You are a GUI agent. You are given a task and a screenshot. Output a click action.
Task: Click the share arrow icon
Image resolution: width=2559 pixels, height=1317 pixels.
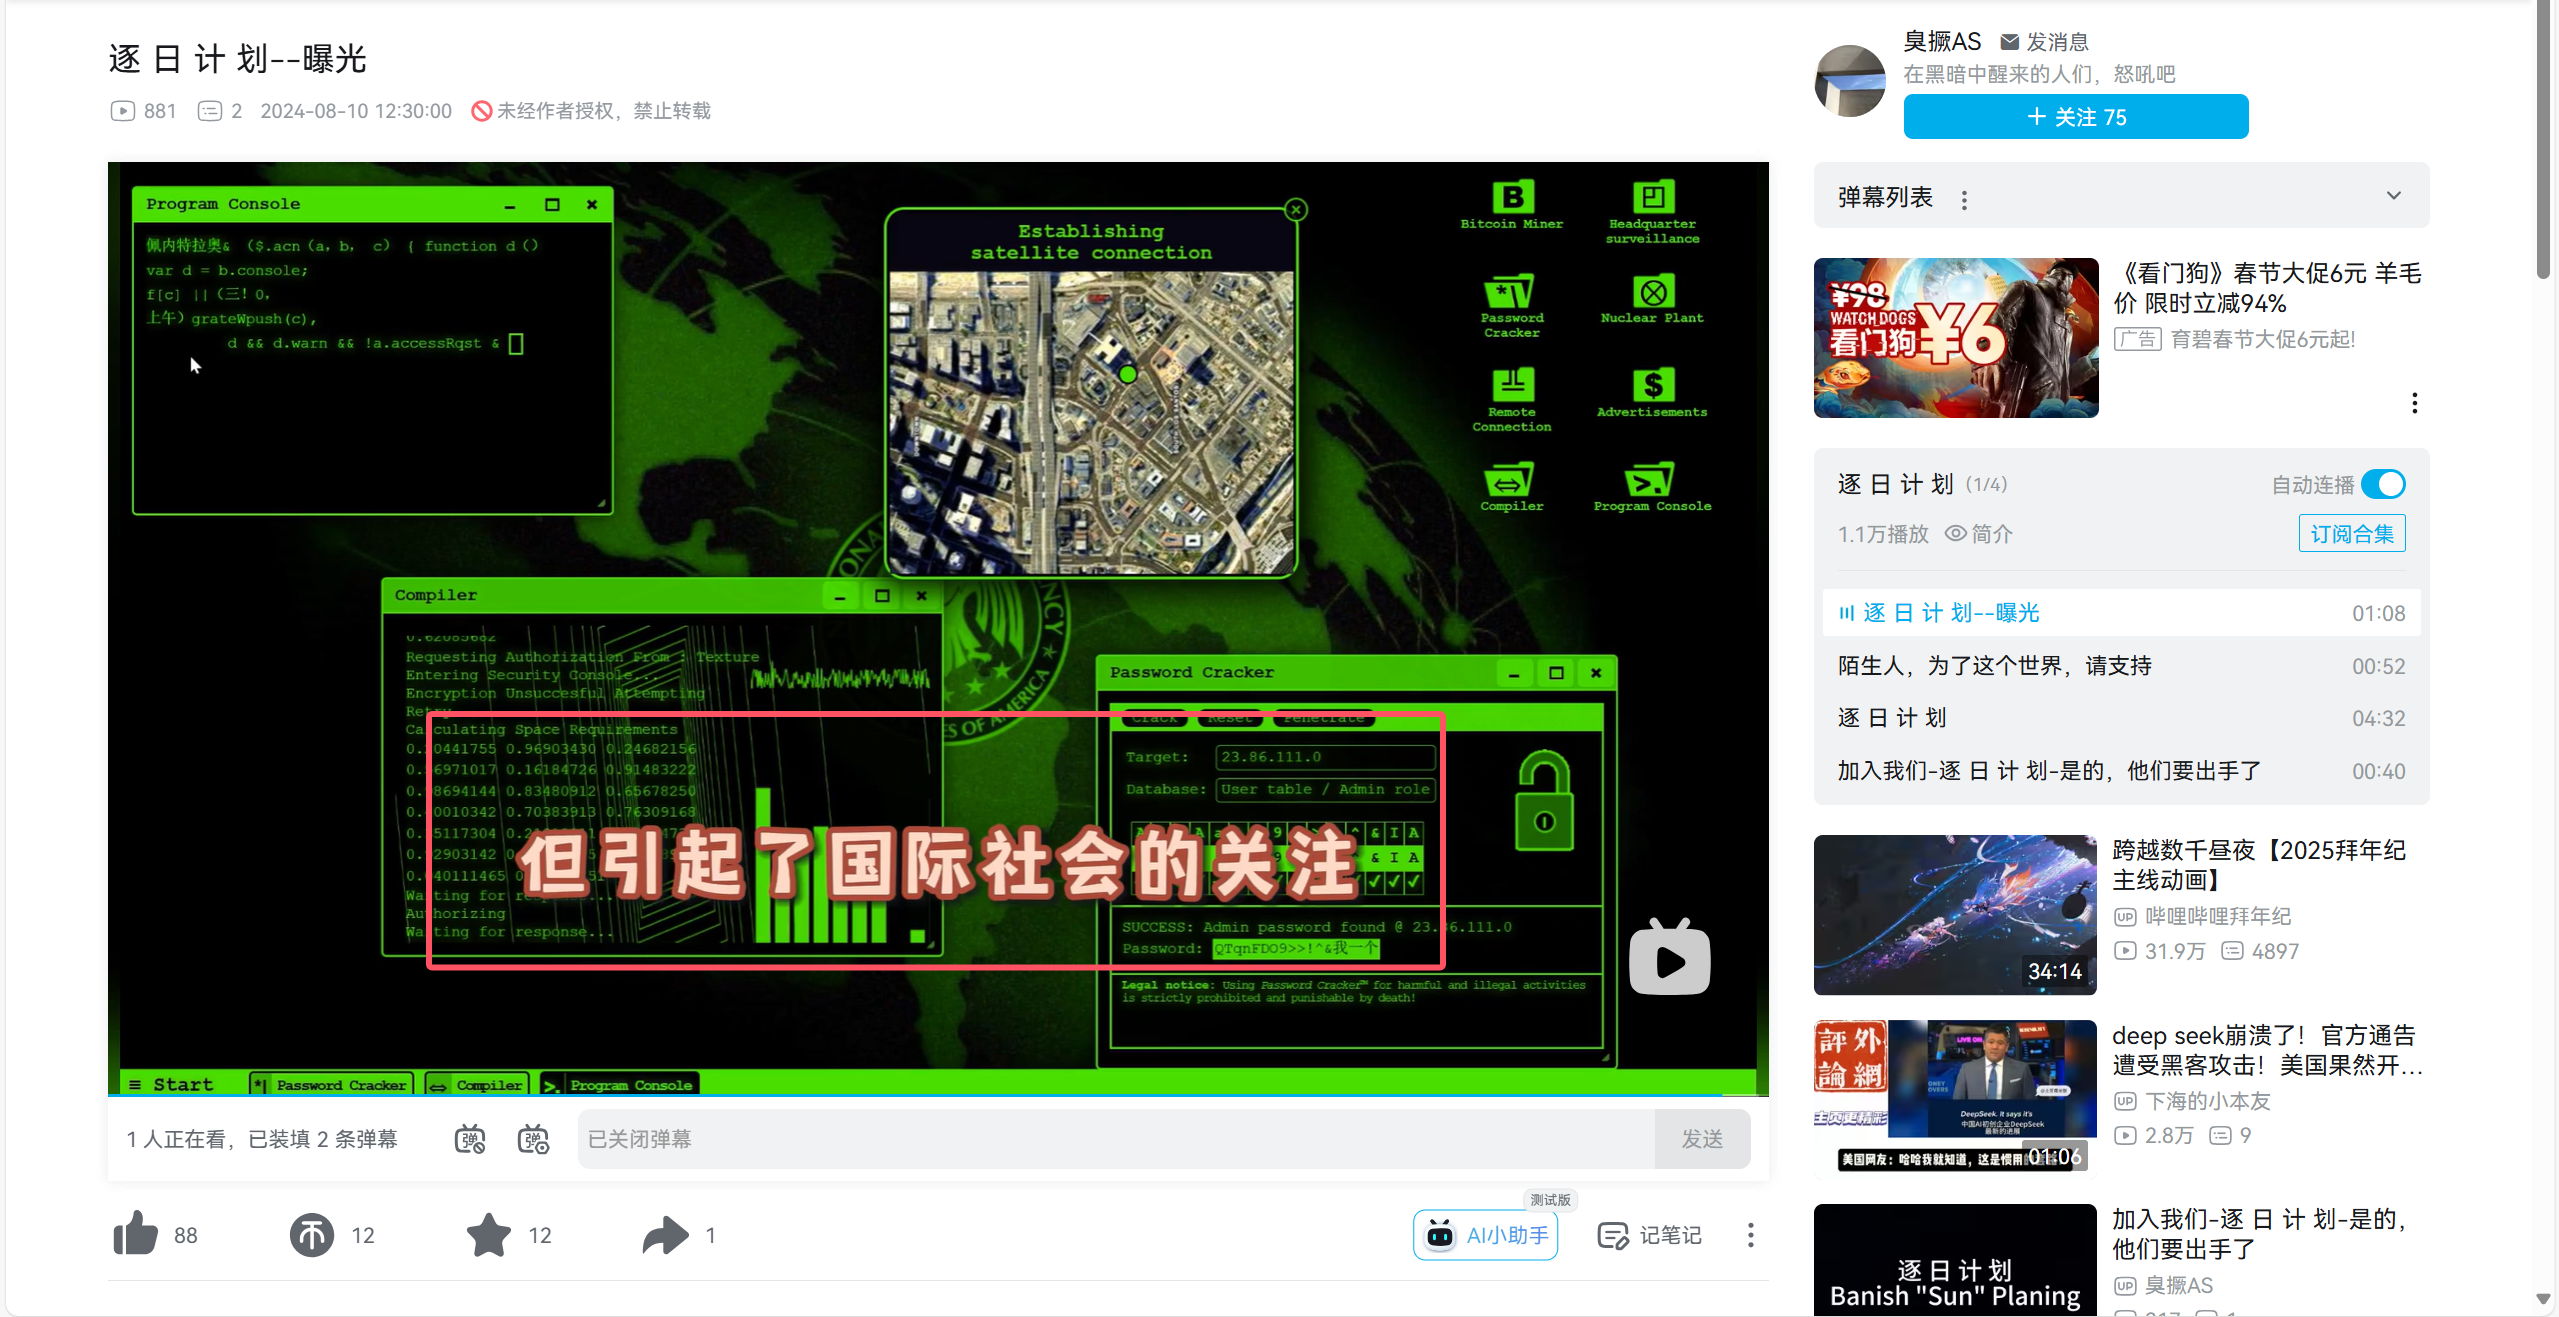pyautogui.click(x=666, y=1234)
